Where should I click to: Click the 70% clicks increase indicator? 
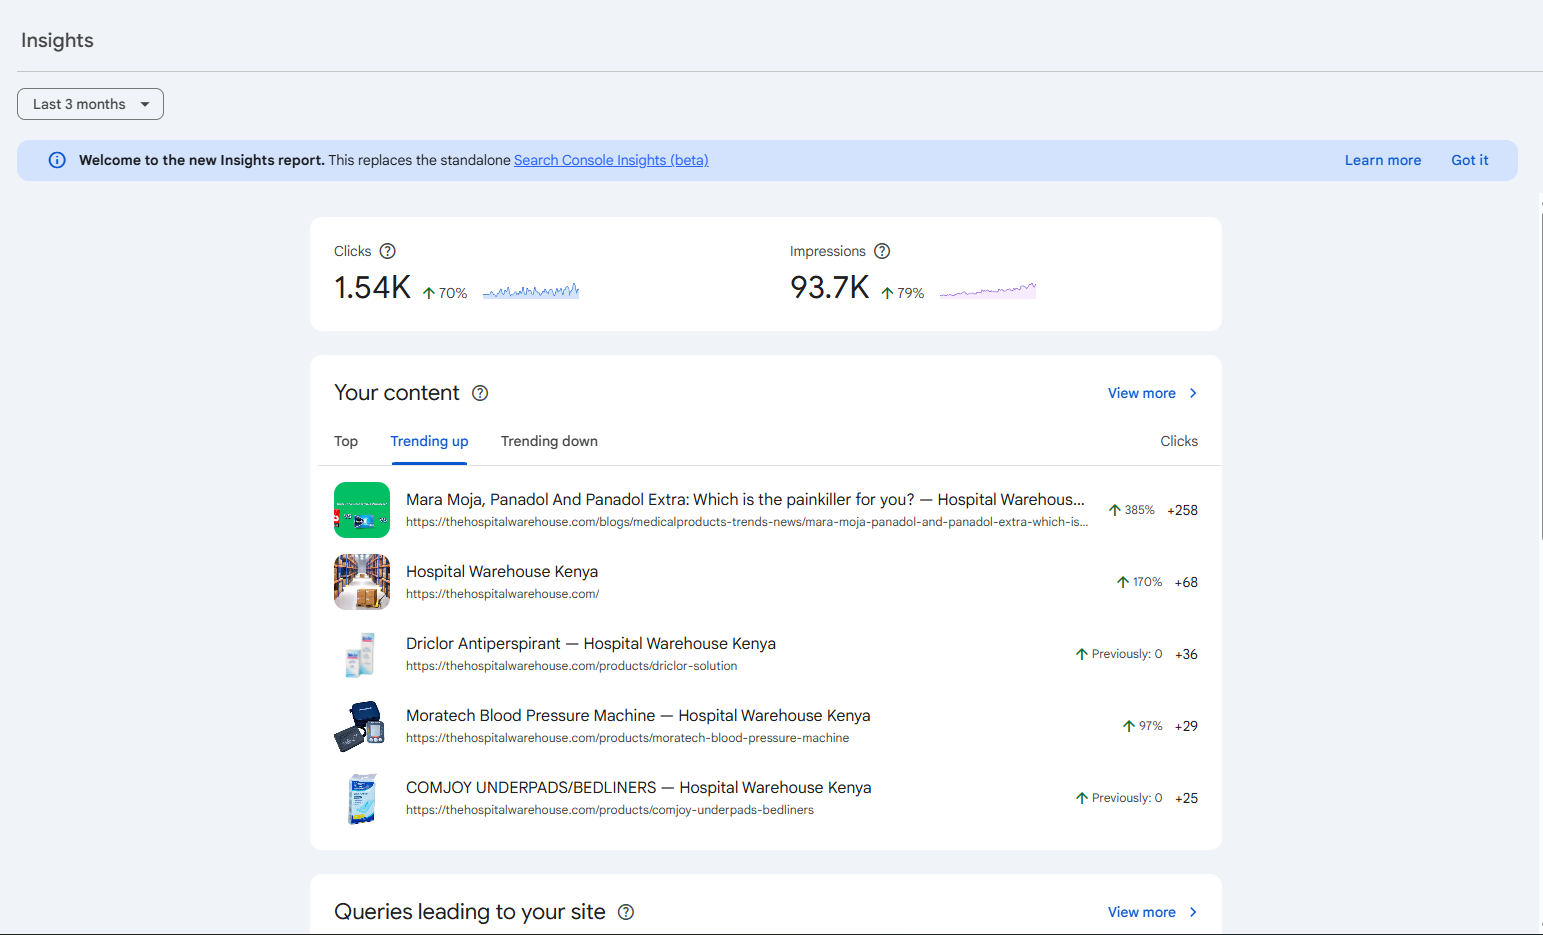point(445,293)
